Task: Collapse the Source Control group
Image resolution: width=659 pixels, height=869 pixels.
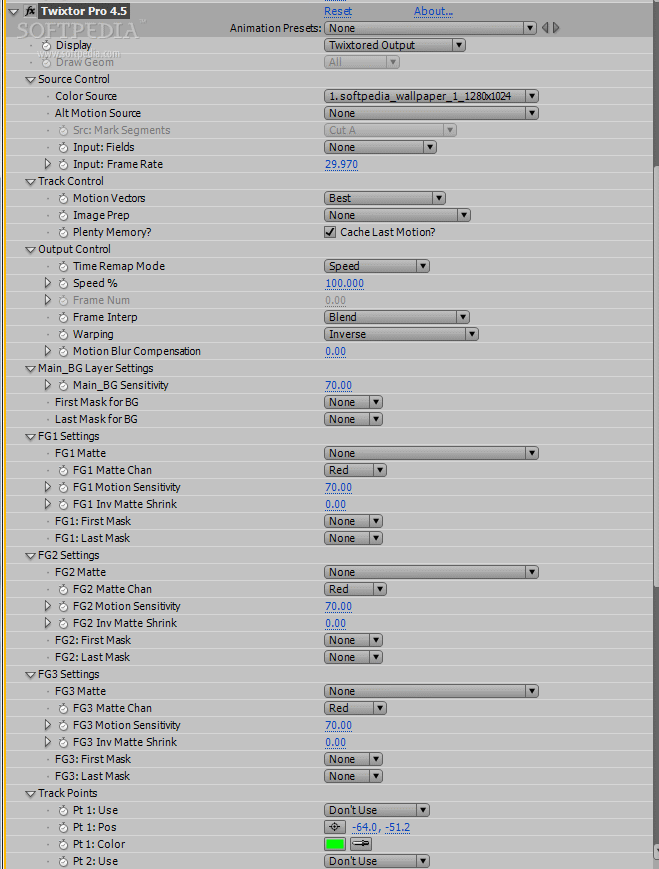Action: coord(30,80)
